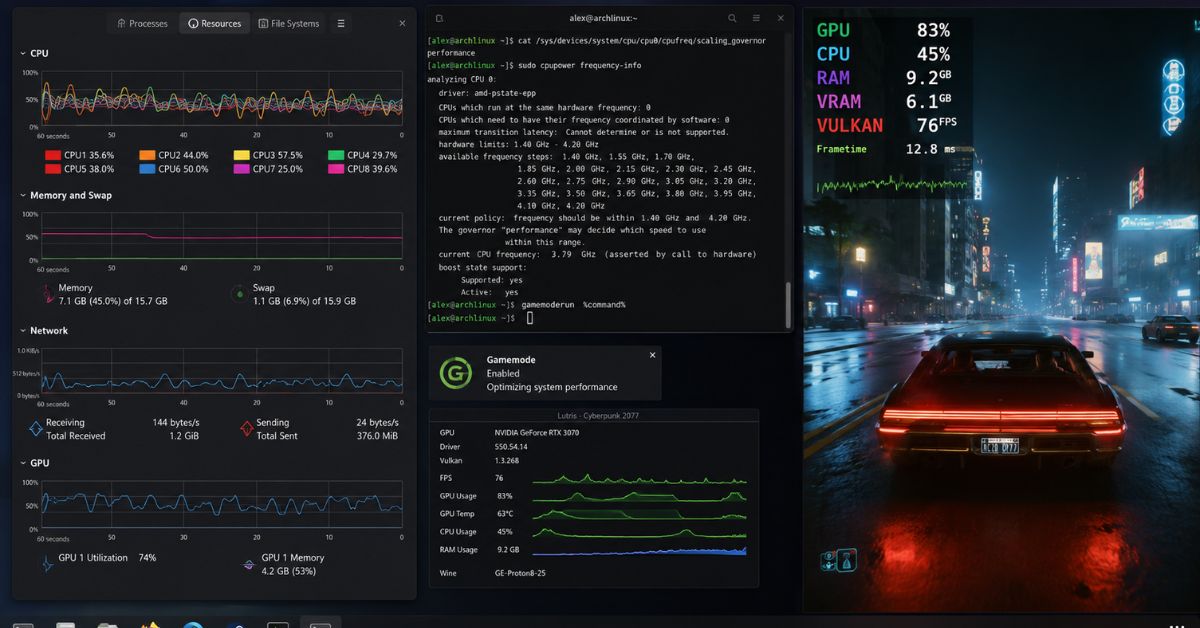Pick the CPU3 yellow color swatch
The height and width of the screenshot is (628, 1200).
click(242, 155)
